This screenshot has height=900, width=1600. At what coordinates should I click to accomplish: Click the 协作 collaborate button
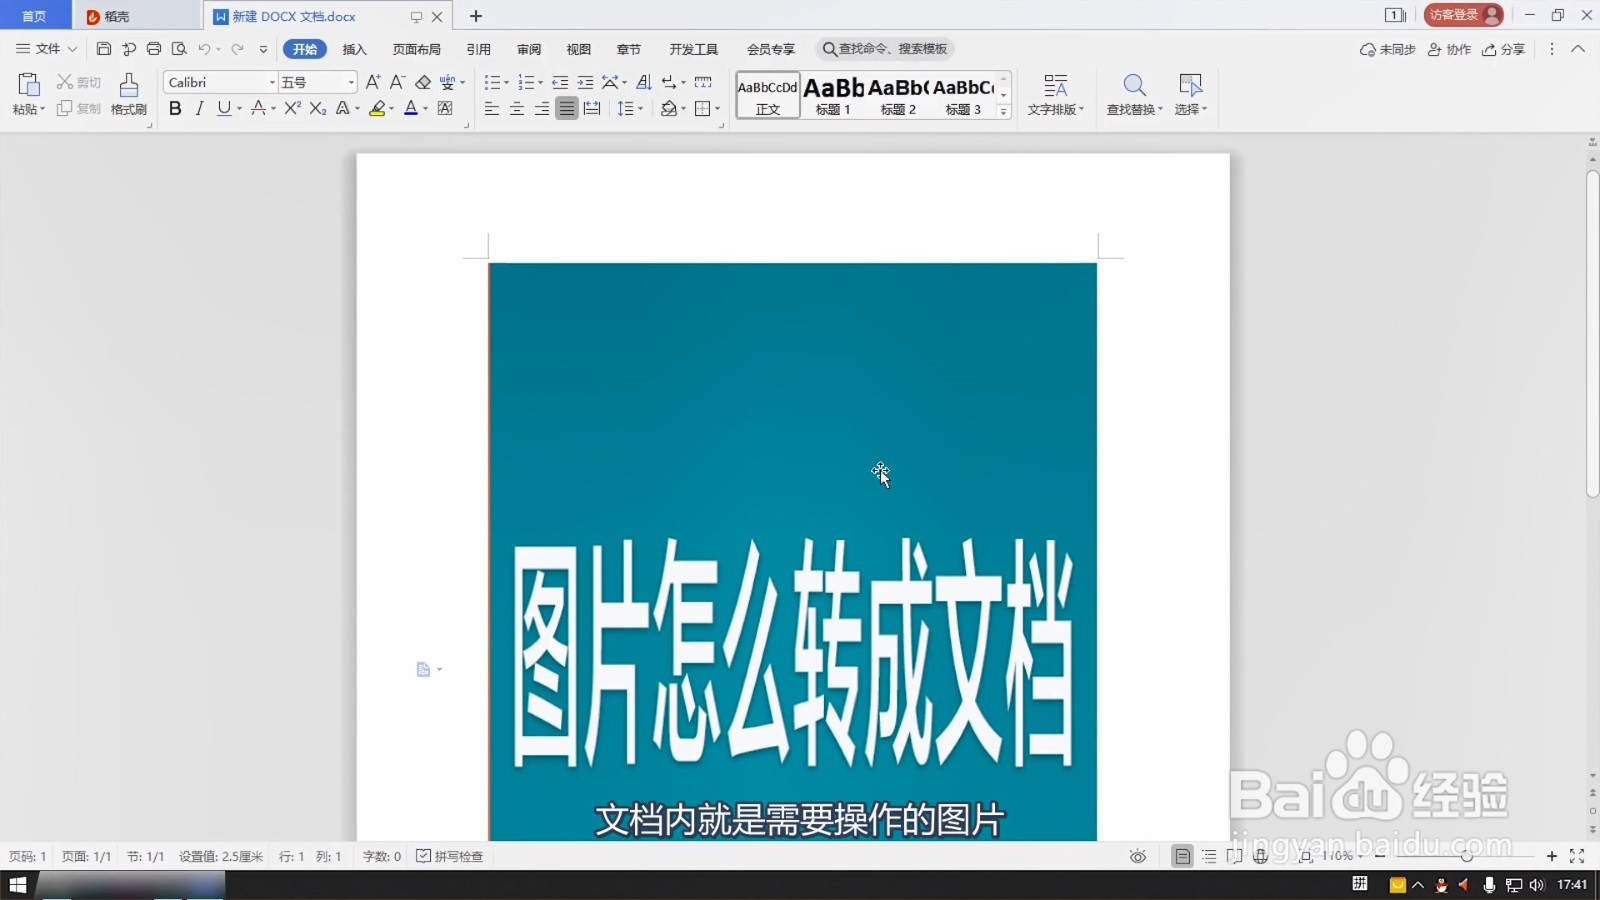tap(1449, 49)
